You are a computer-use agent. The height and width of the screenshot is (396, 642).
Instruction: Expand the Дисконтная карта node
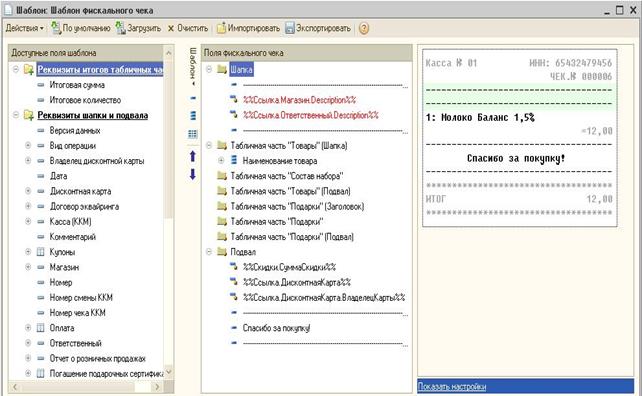point(28,191)
